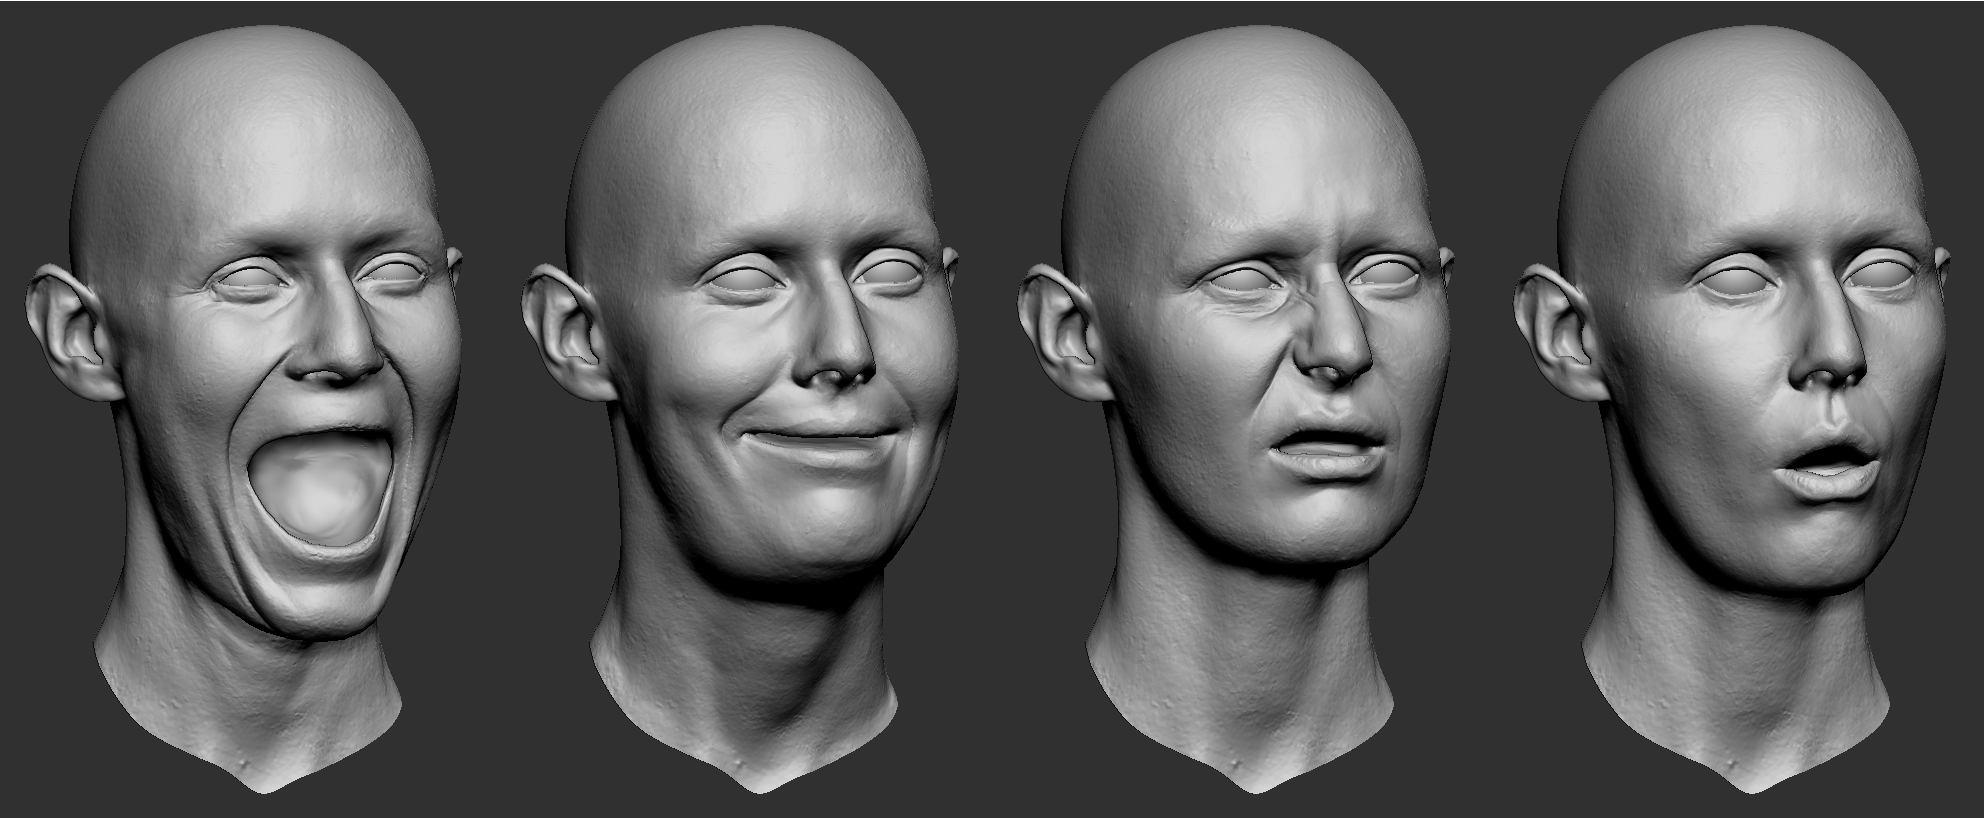Click the smiling head's closed-lip smile
The image size is (1984, 818).
[x=812, y=438]
